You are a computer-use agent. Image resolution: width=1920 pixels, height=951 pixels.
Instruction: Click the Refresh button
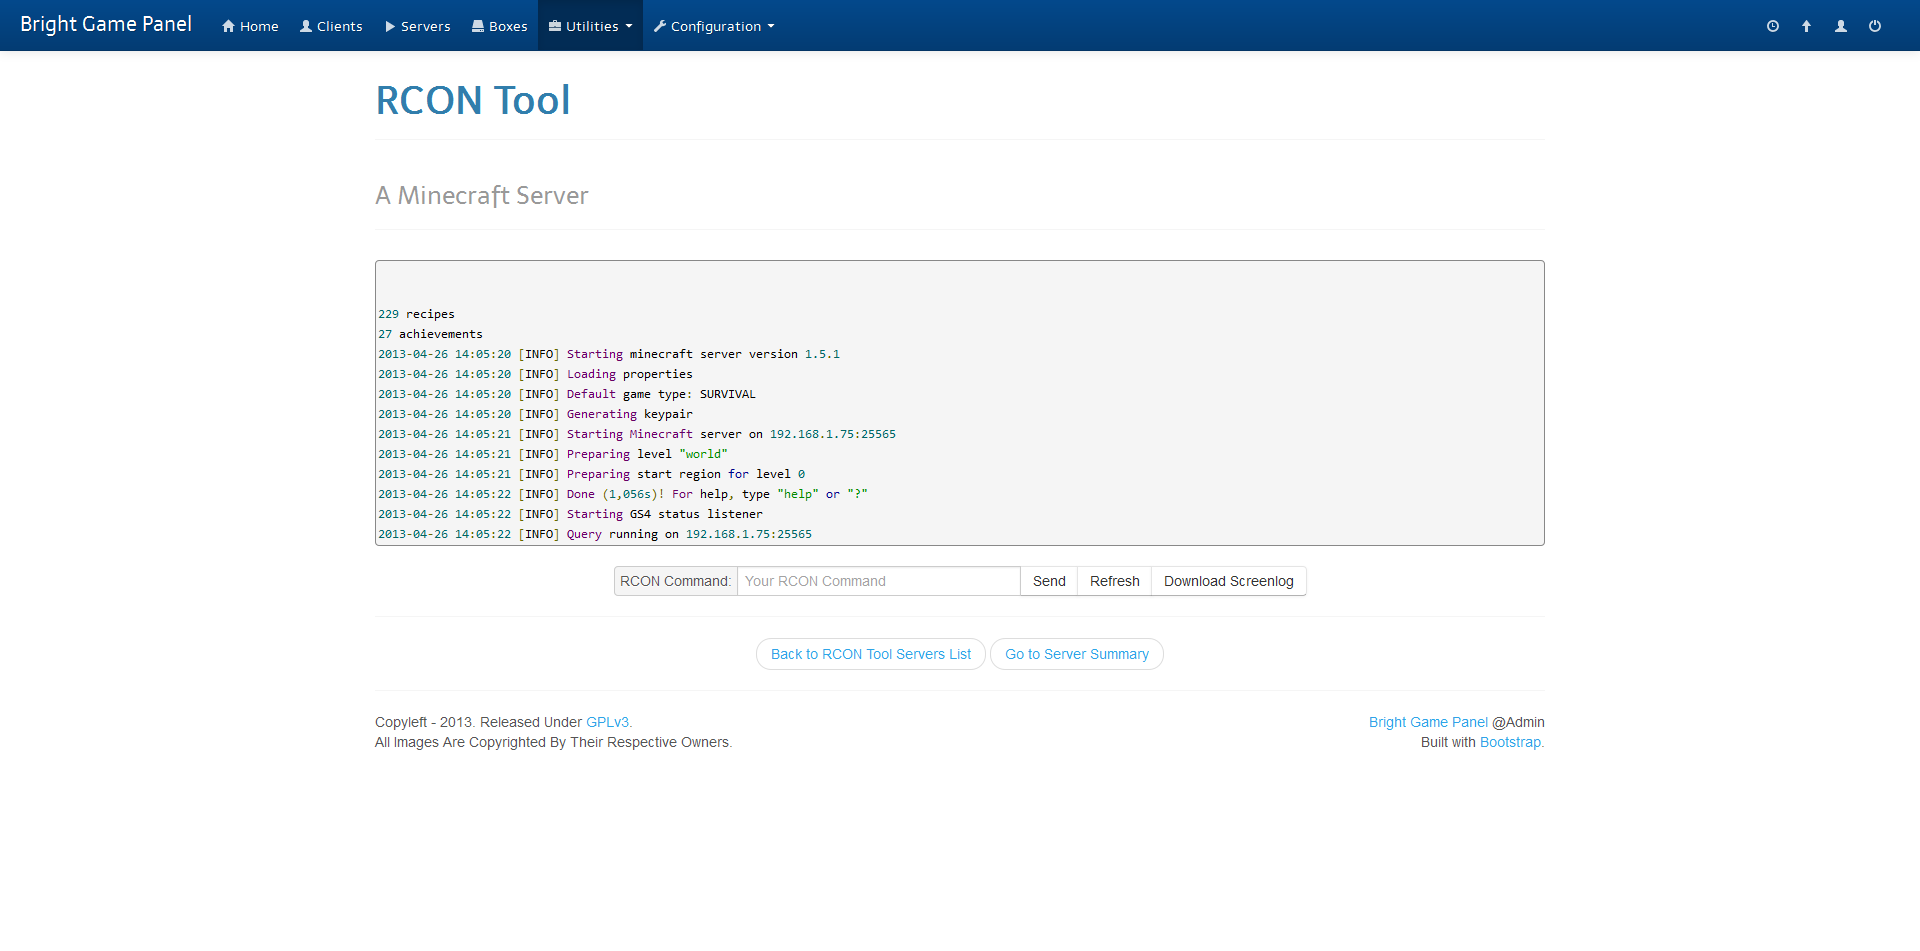pos(1113,581)
